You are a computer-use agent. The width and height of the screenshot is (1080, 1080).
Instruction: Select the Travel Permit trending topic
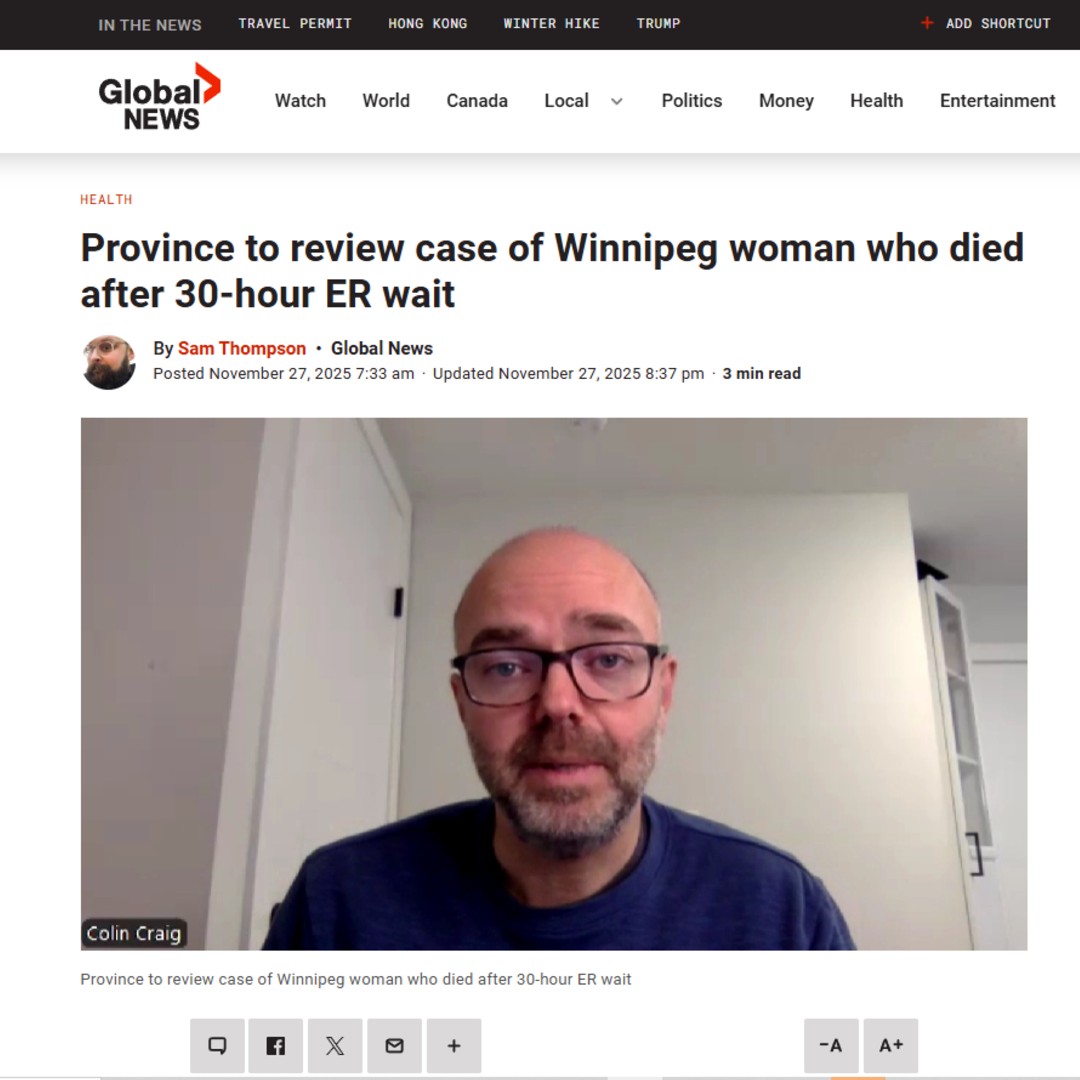[295, 23]
